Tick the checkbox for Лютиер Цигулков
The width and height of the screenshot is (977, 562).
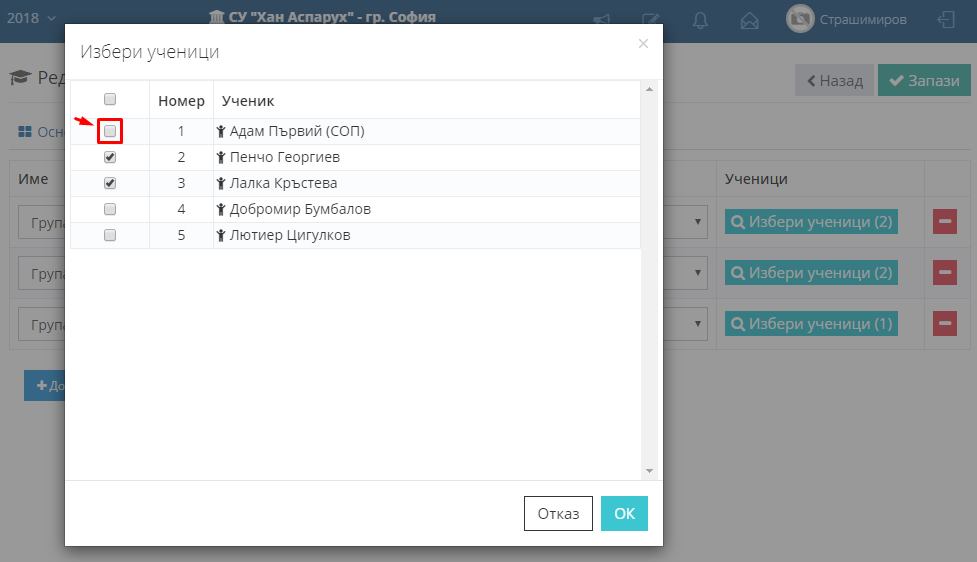pyautogui.click(x=110, y=236)
